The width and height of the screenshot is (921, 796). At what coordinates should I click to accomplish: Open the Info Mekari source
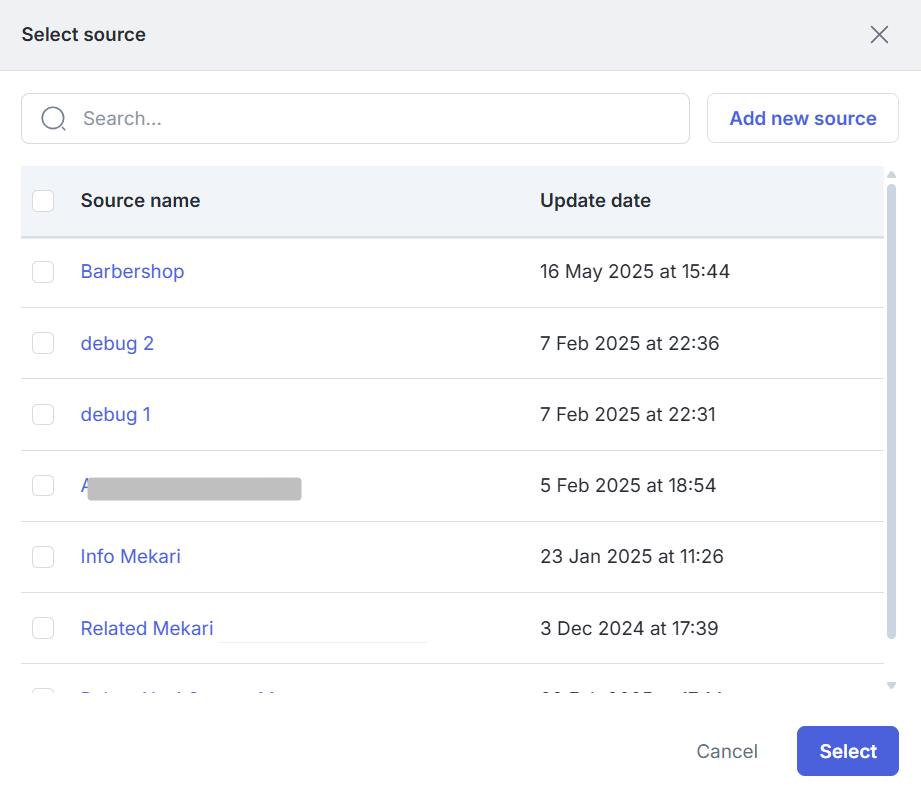130,557
